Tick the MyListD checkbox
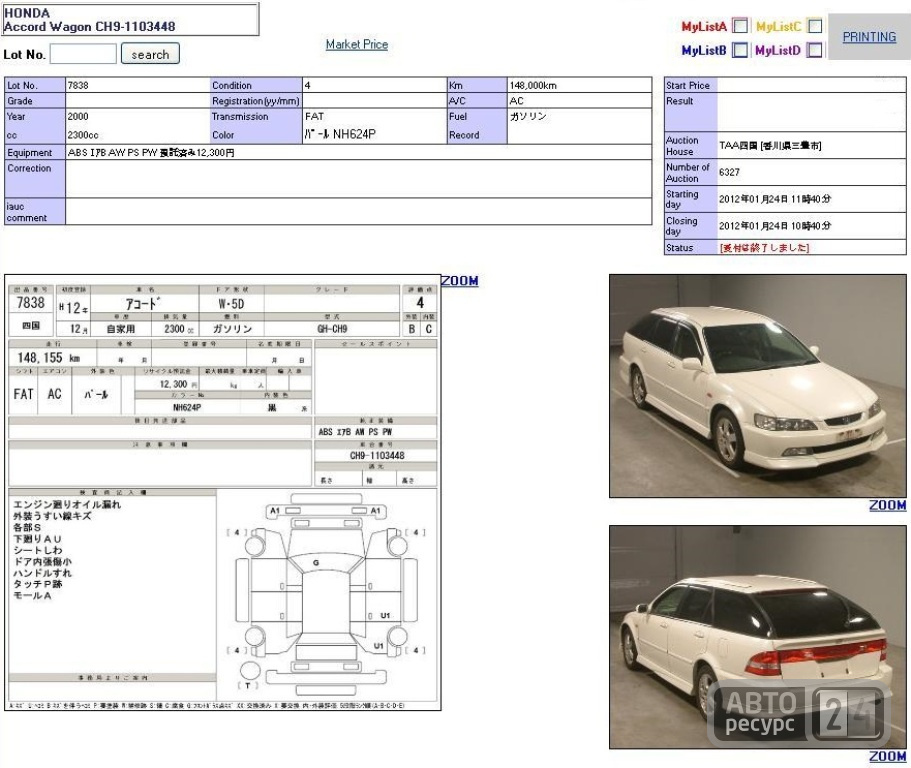 (x=815, y=51)
